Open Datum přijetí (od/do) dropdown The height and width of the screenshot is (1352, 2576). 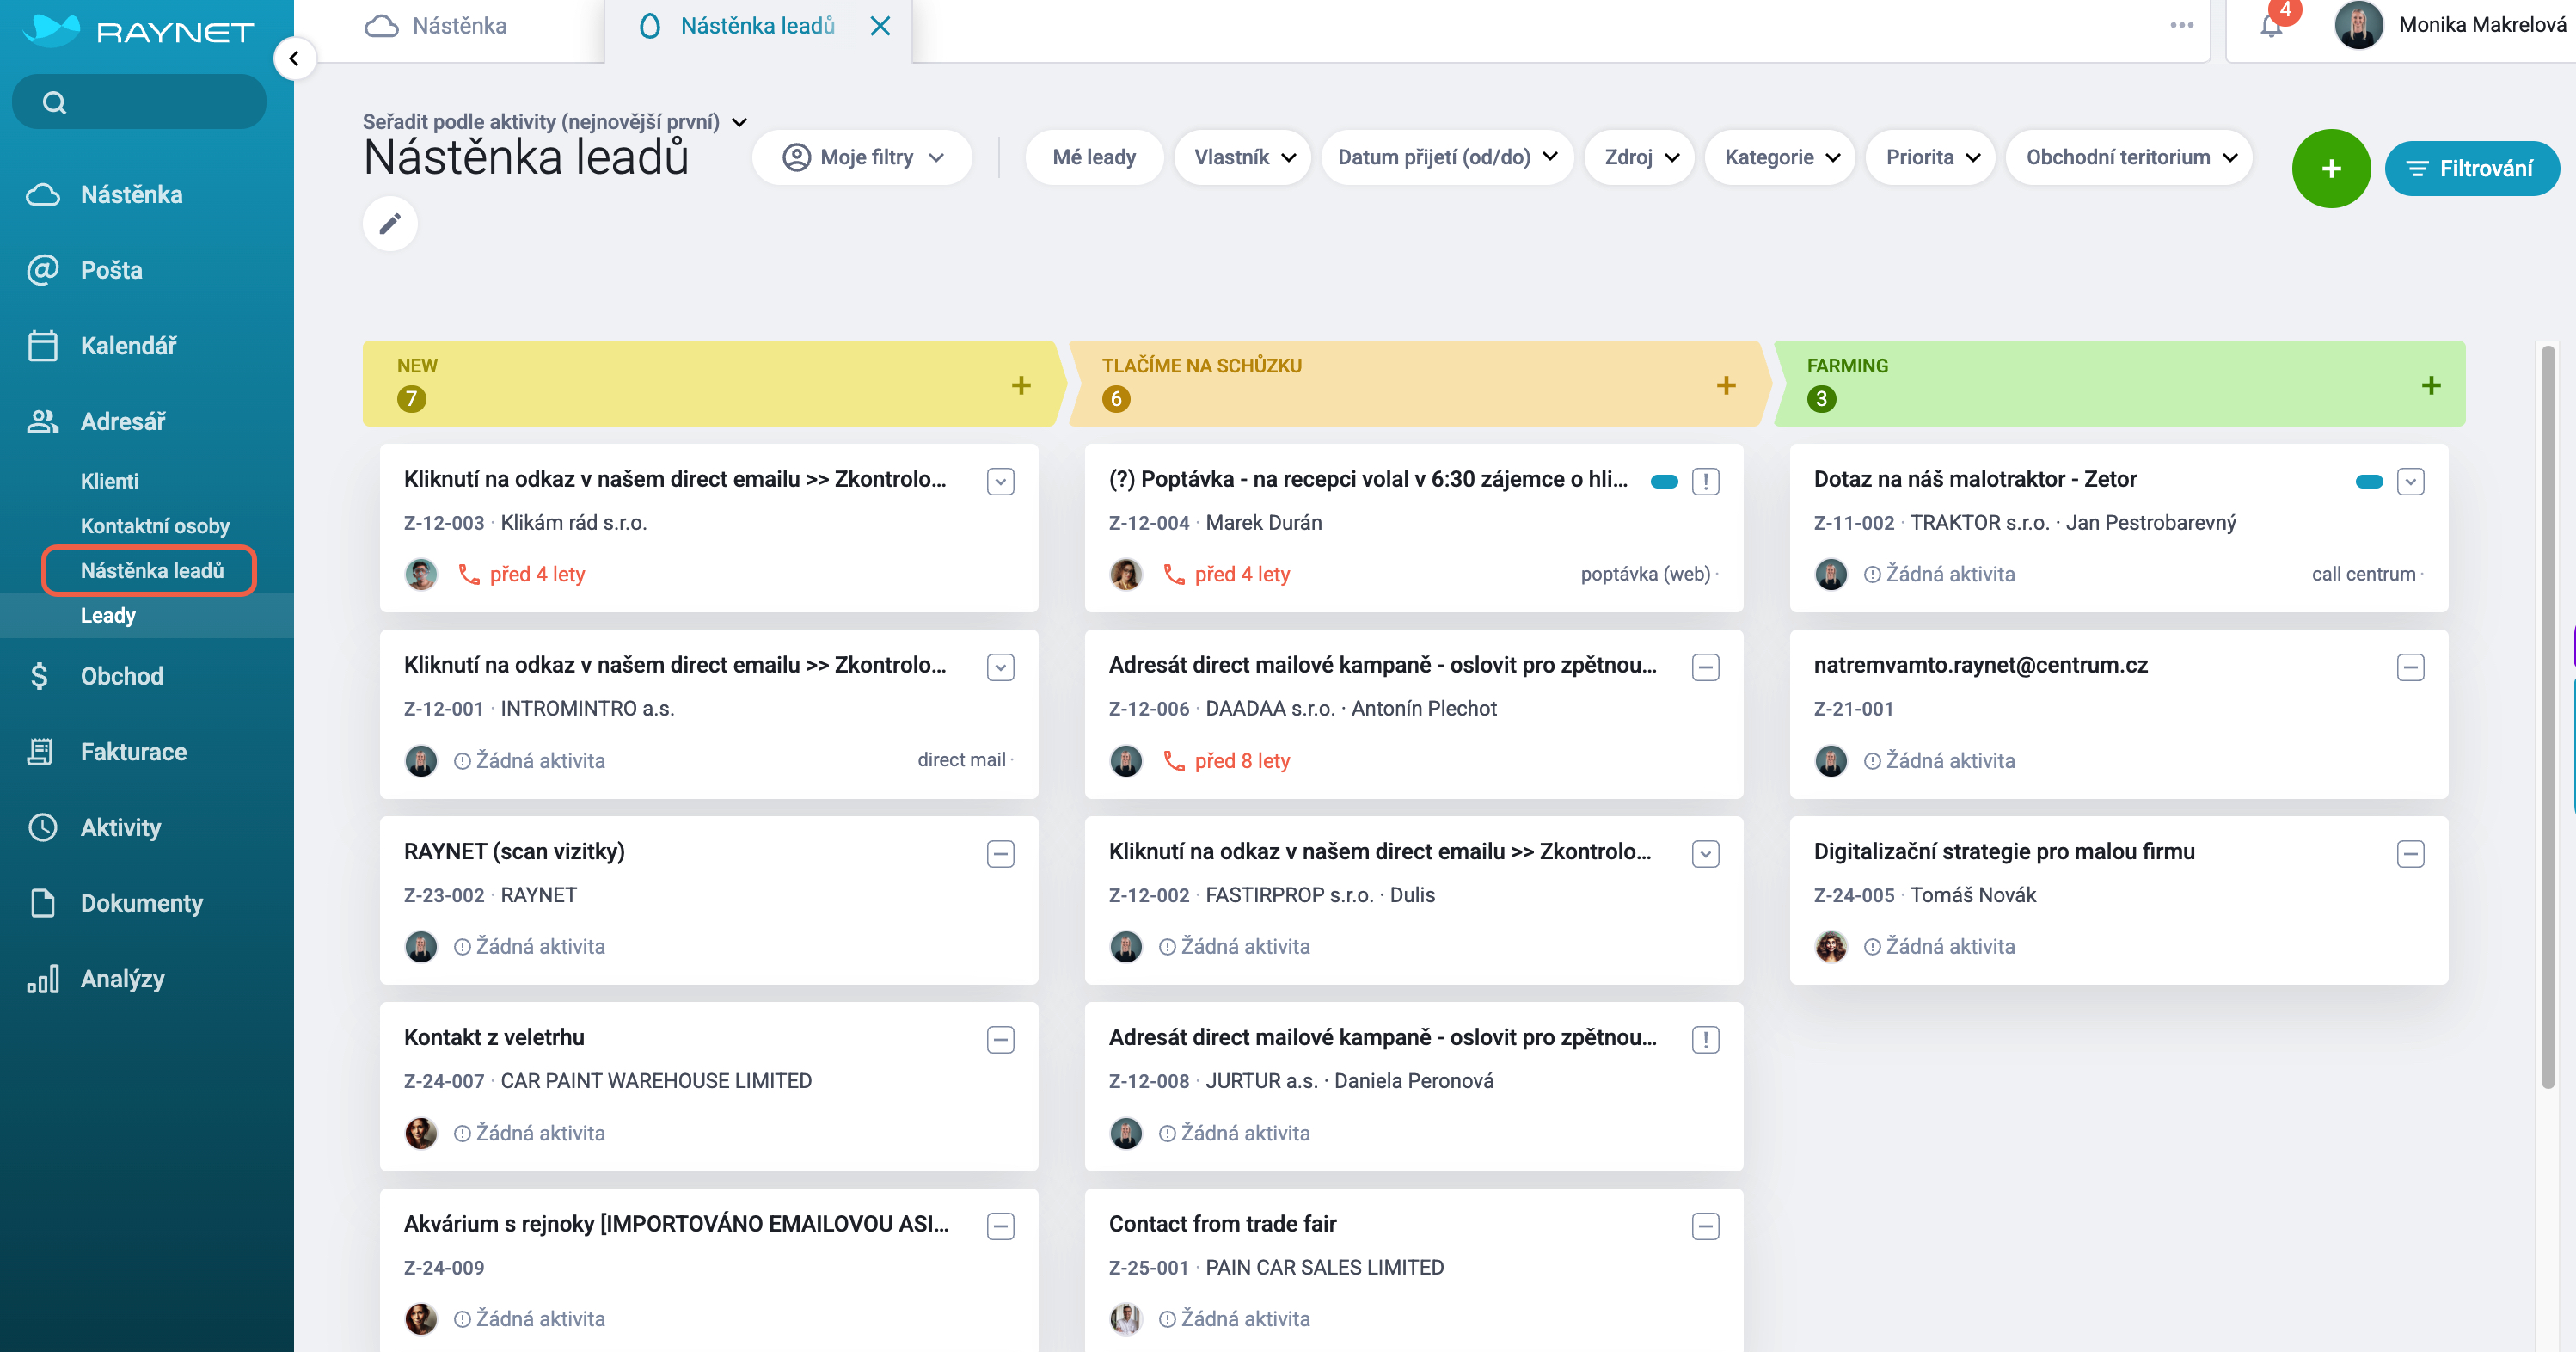[1447, 157]
